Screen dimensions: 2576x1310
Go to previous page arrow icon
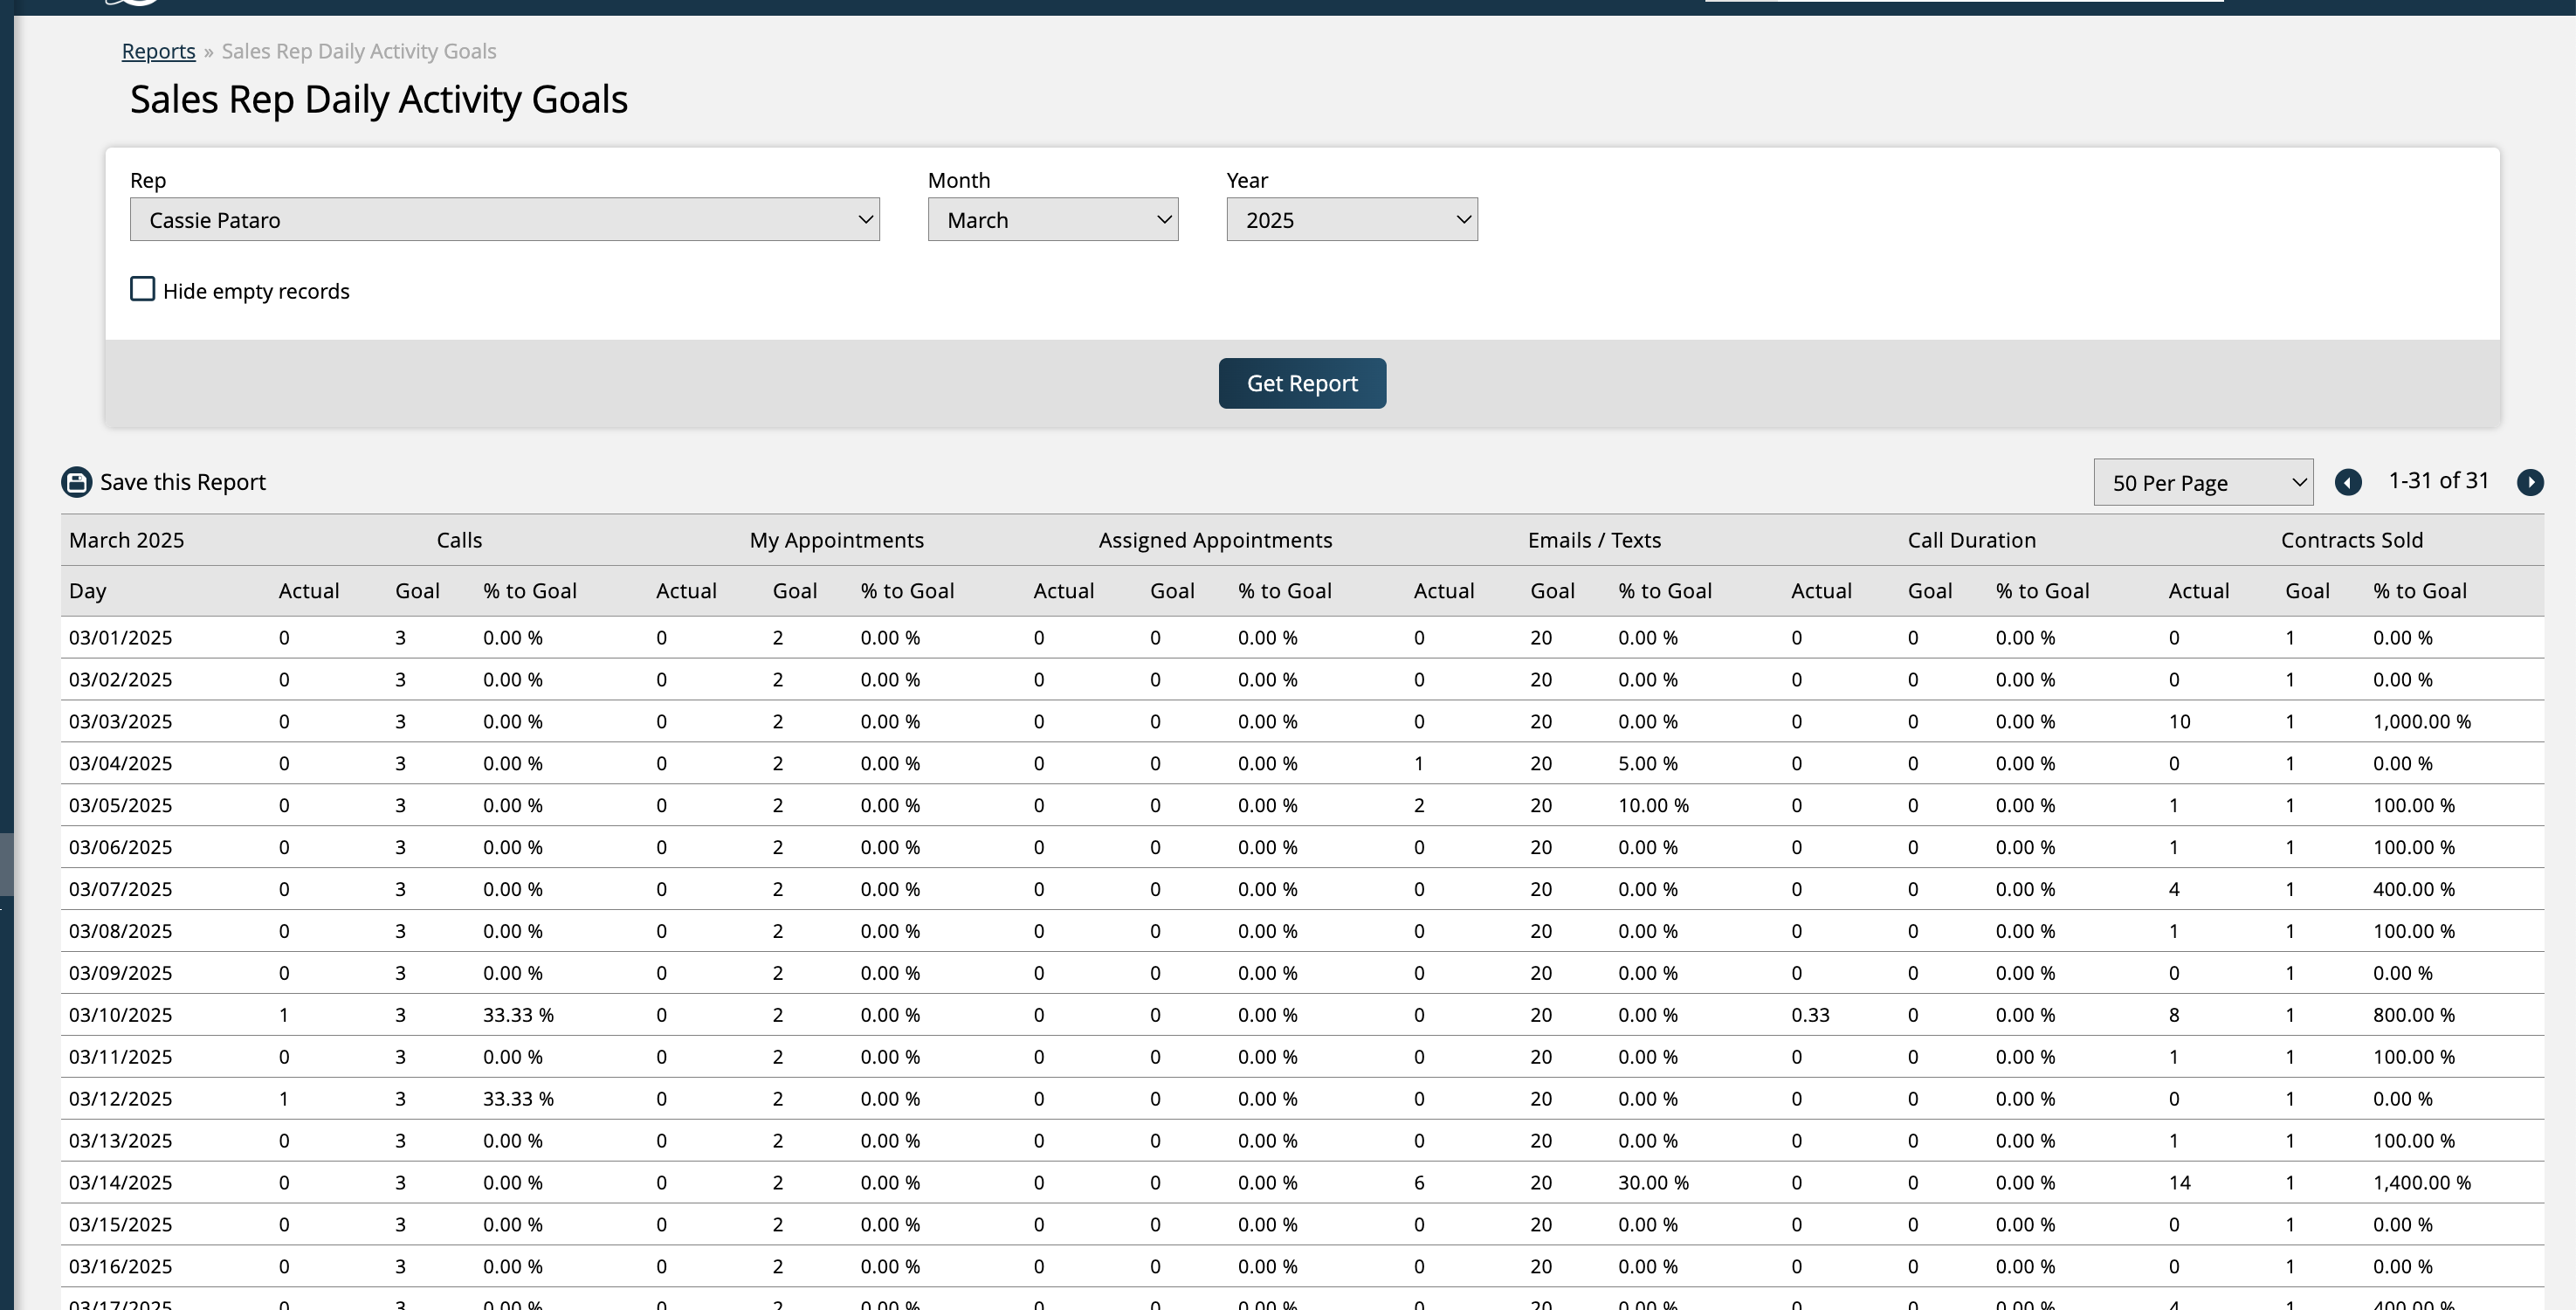2348,483
